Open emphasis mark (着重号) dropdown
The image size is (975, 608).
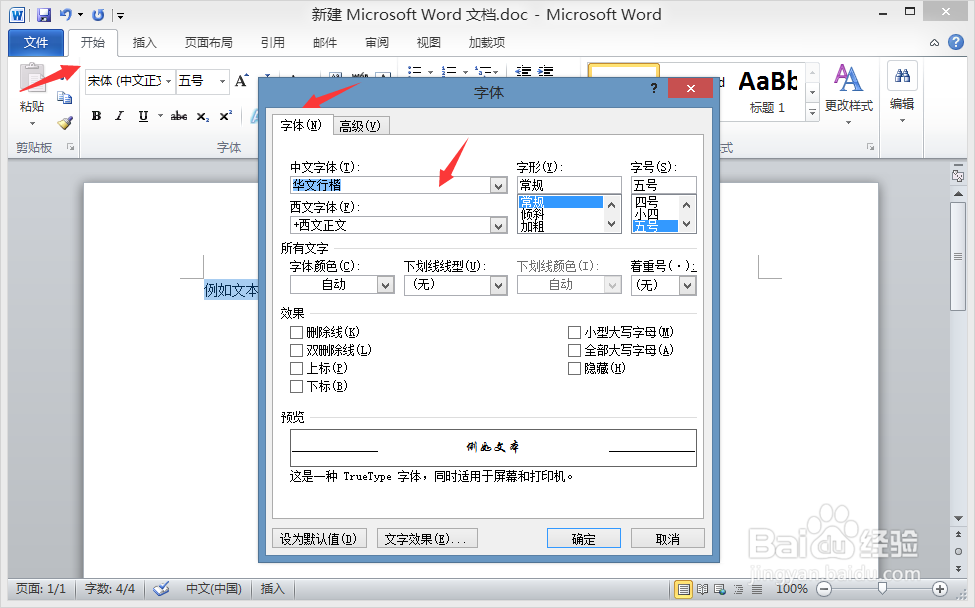(687, 285)
